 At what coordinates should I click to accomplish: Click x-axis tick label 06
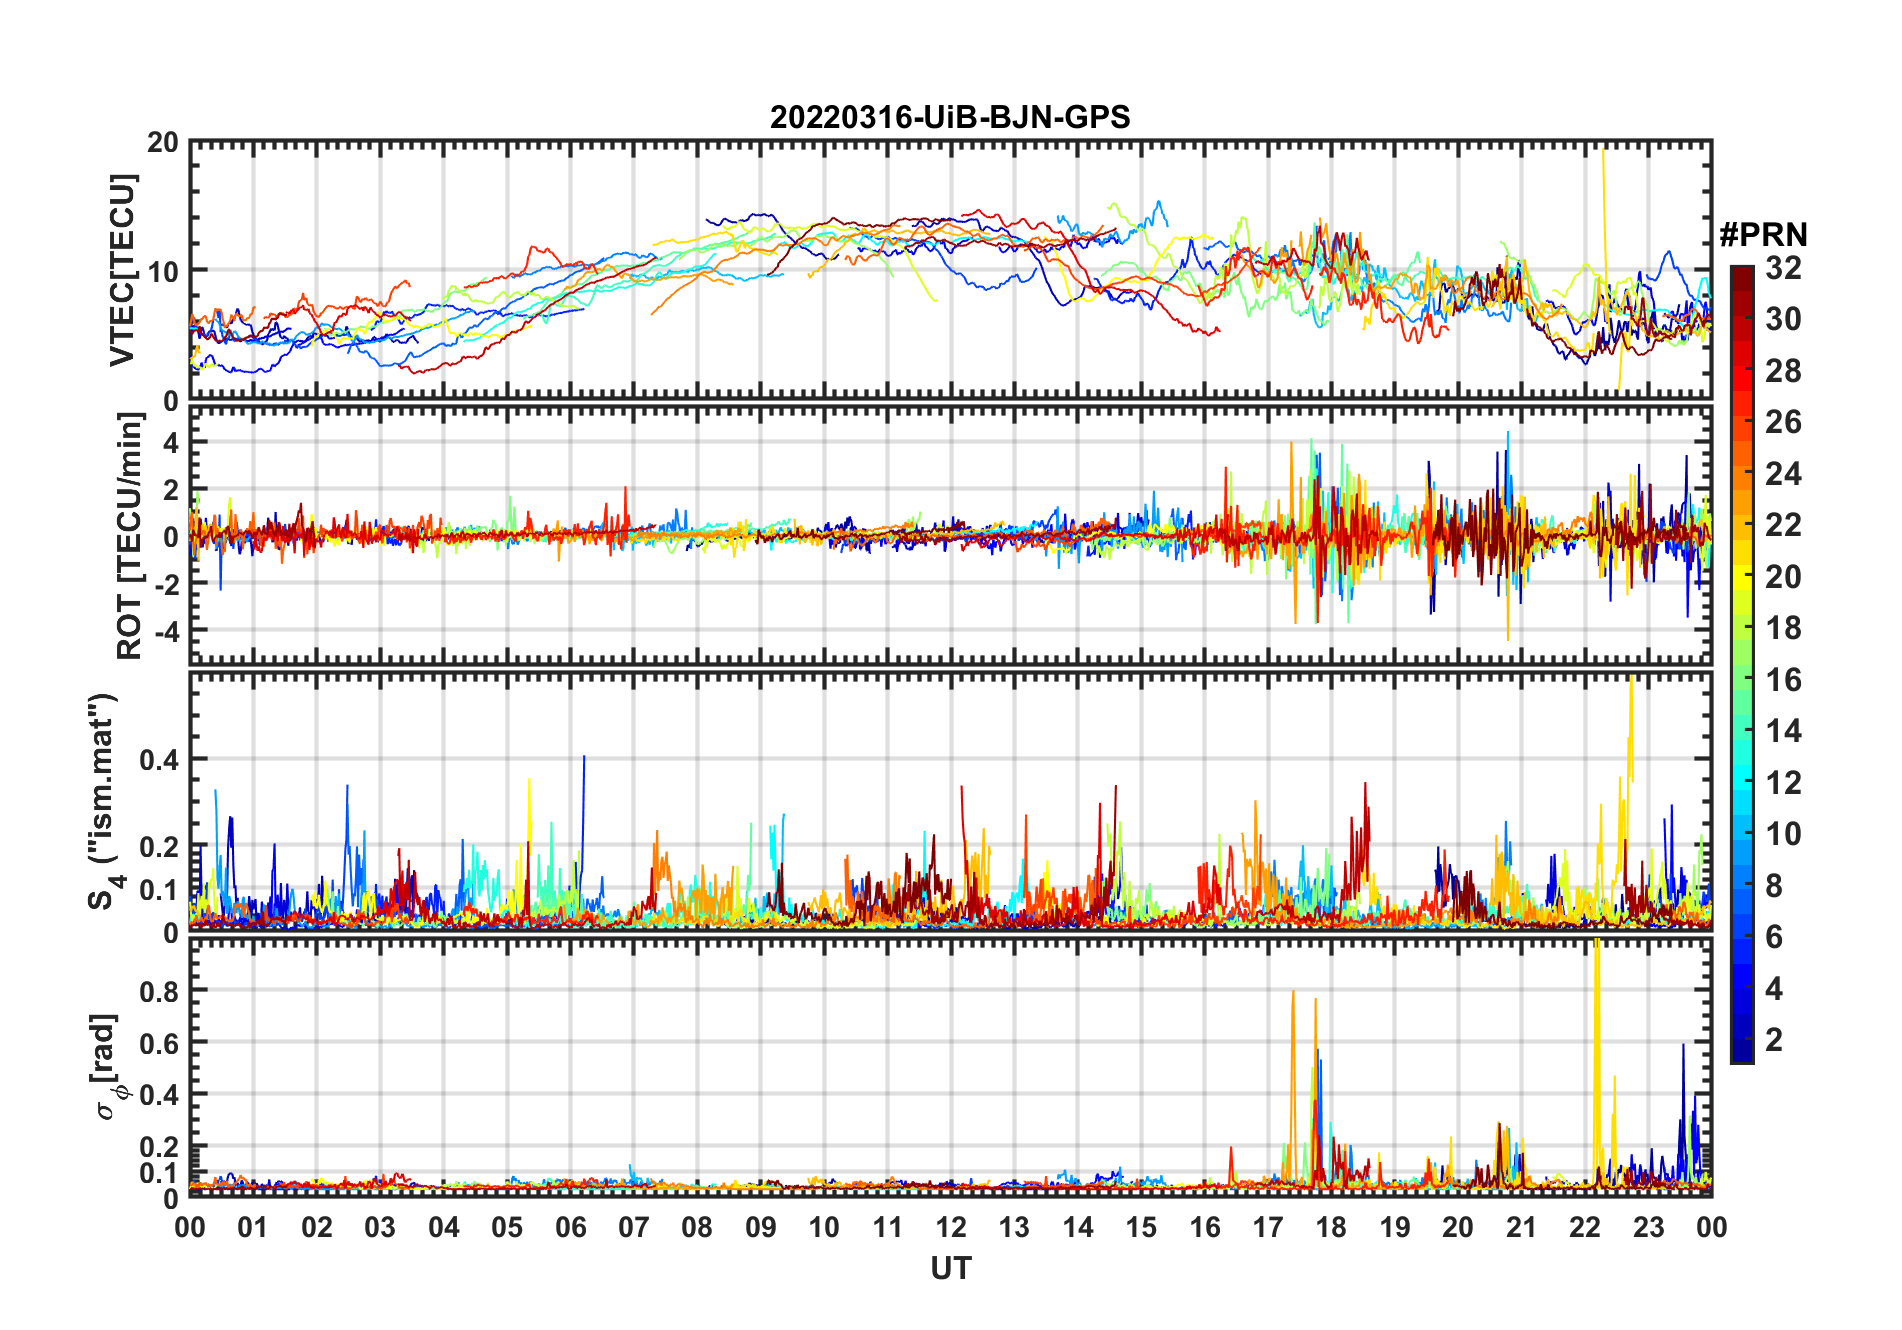570,1227
